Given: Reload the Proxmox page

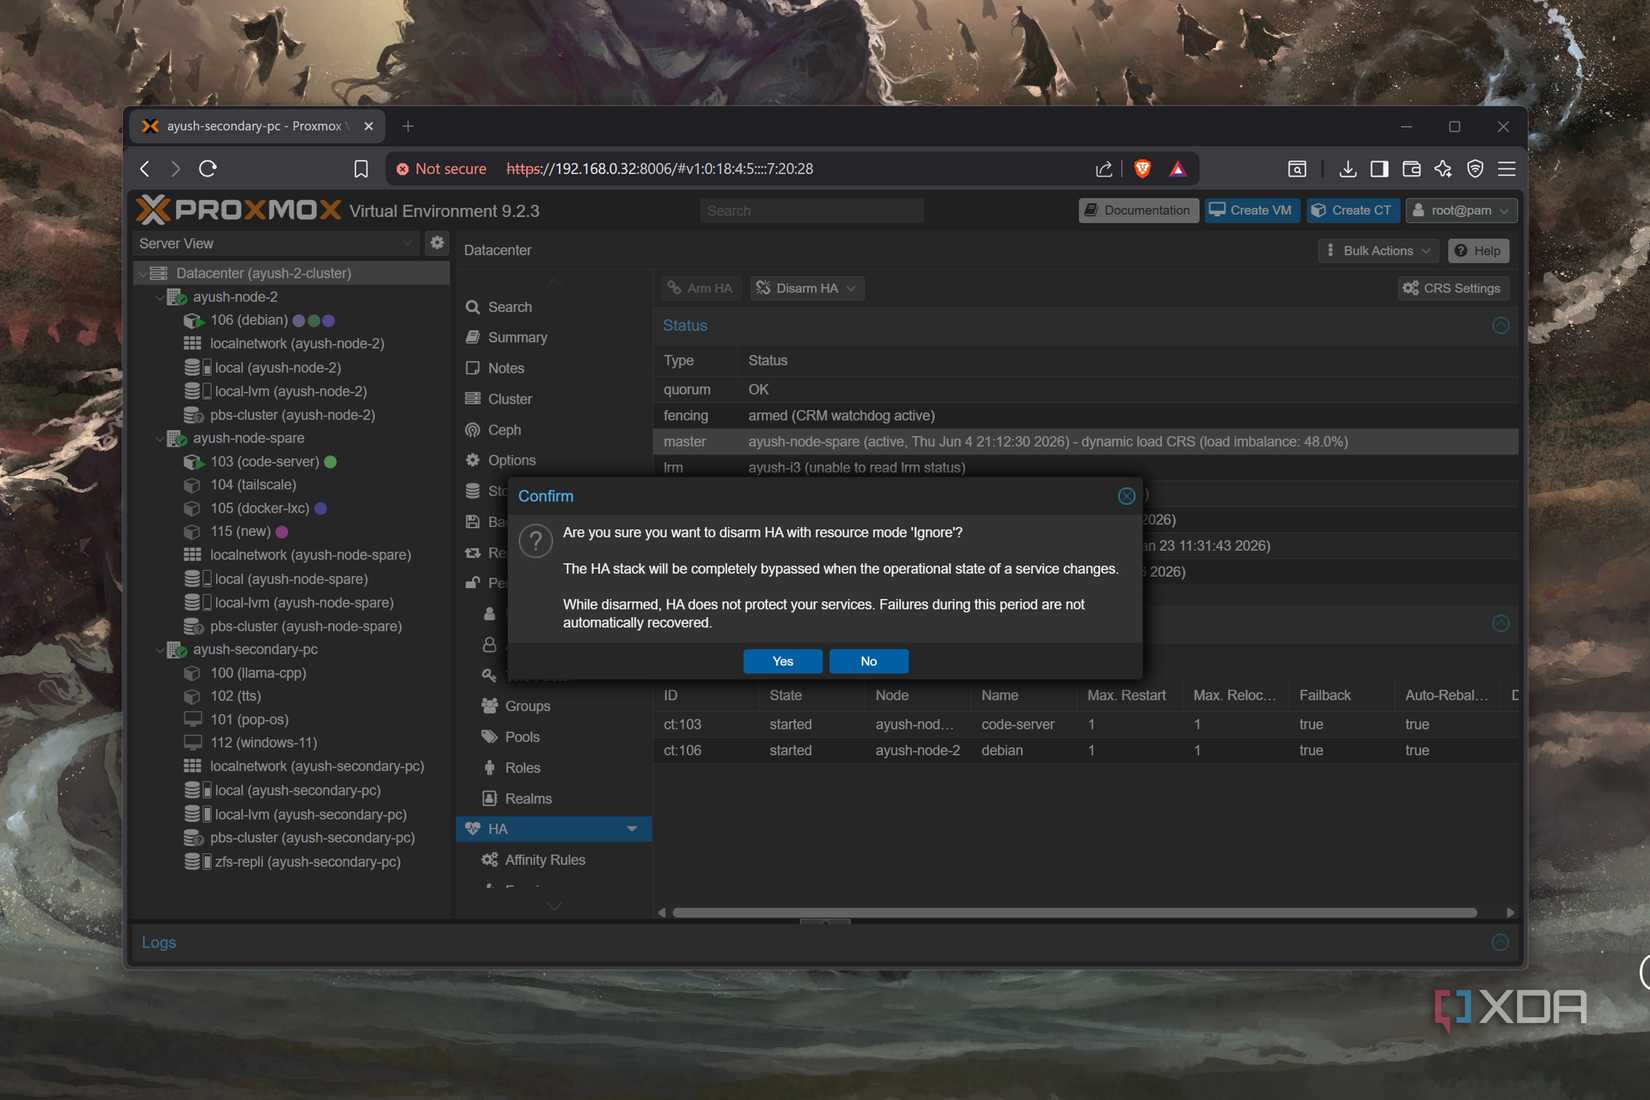Looking at the screenshot, I should tap(208, 169).
